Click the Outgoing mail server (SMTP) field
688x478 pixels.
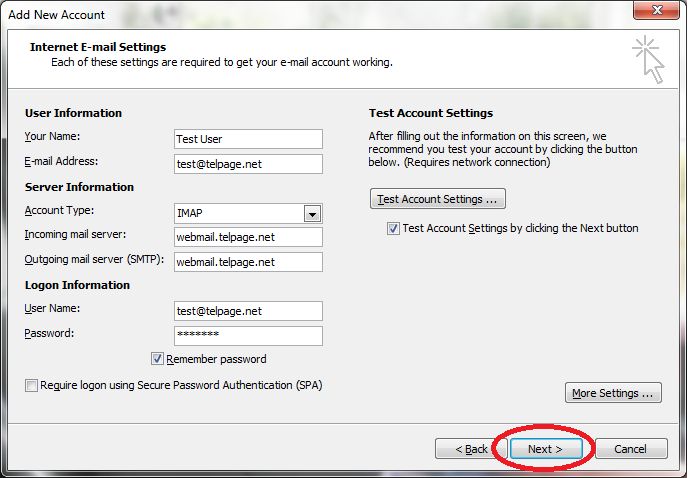pyautogui.click(x=248, y=262)
